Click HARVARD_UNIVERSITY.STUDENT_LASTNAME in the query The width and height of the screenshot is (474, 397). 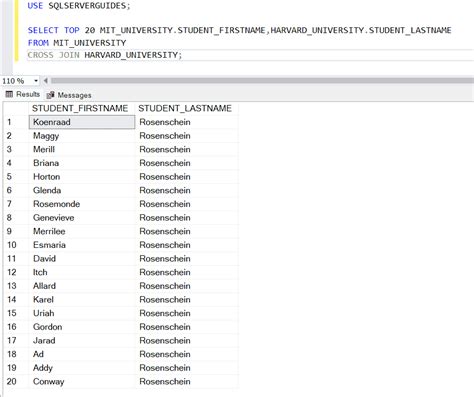[x=361, y=30]
